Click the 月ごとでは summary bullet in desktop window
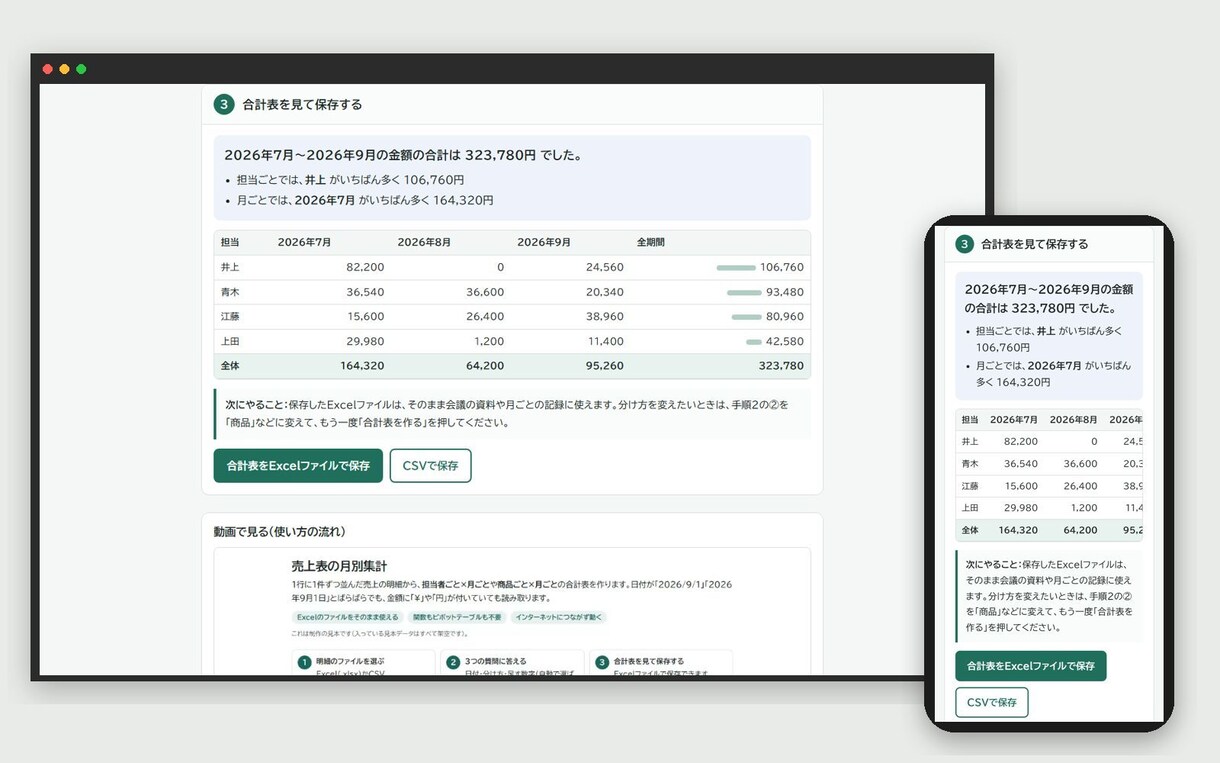Viewport: 1220px width, 763px height. coord(365,200)
